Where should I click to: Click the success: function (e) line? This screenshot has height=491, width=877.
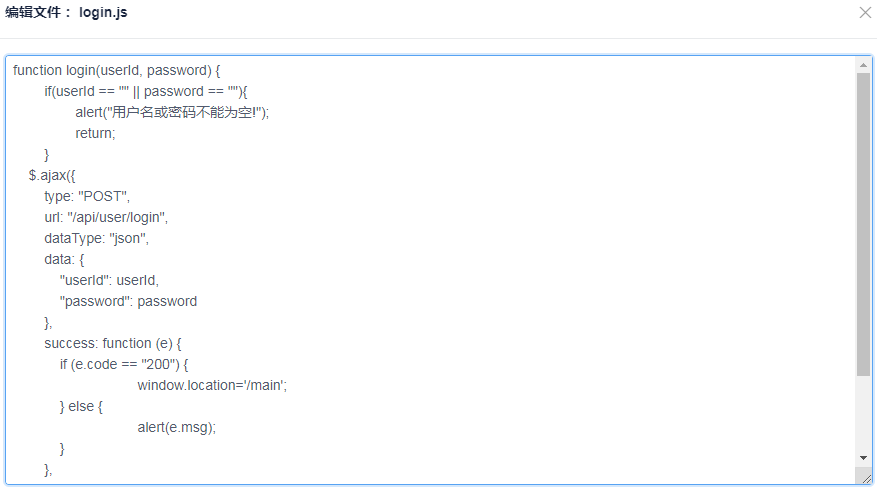(113, 343)
